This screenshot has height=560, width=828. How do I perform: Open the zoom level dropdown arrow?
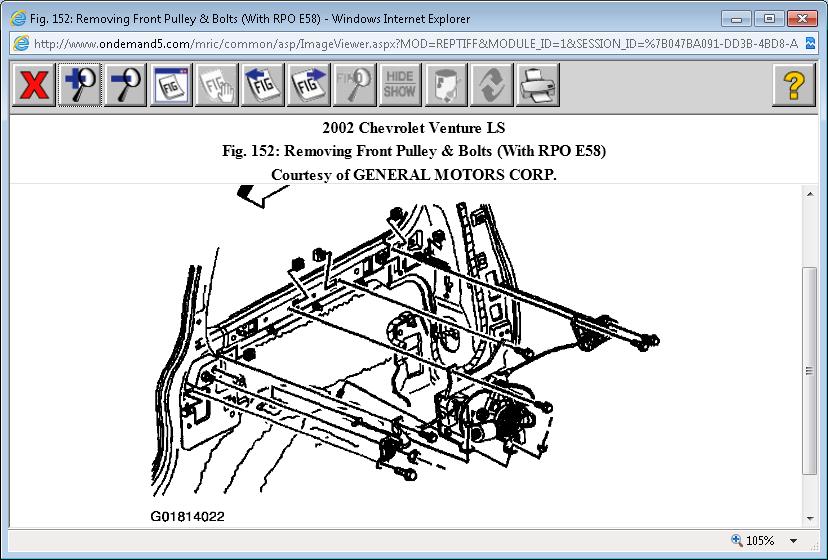tap(793, 541)
